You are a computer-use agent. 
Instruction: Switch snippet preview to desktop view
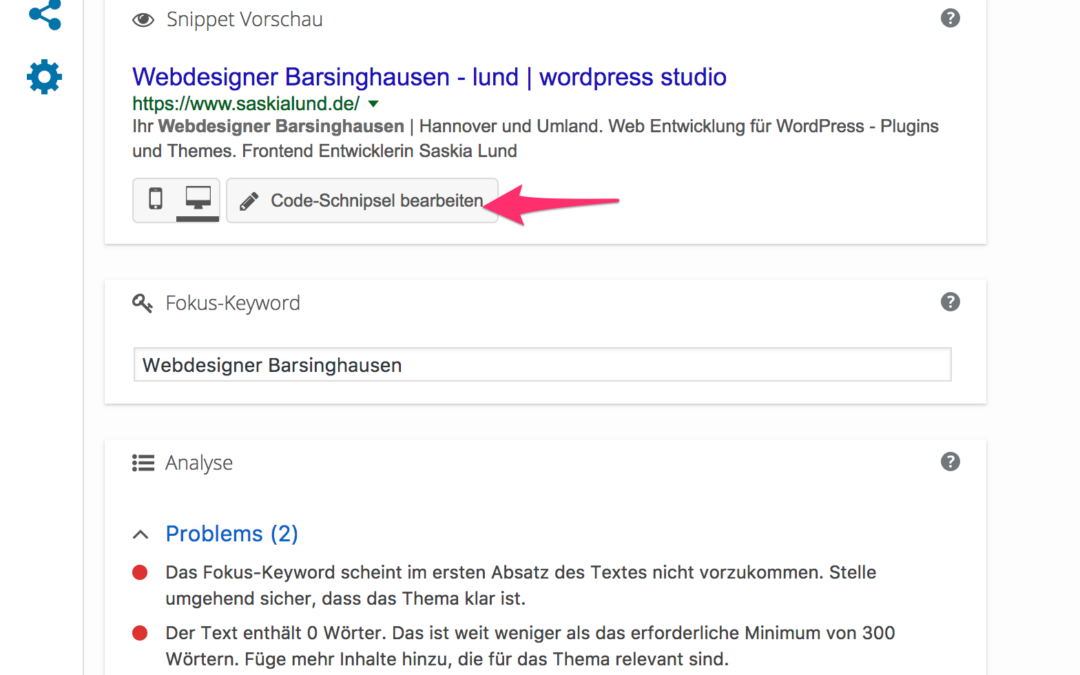[197, 200]
